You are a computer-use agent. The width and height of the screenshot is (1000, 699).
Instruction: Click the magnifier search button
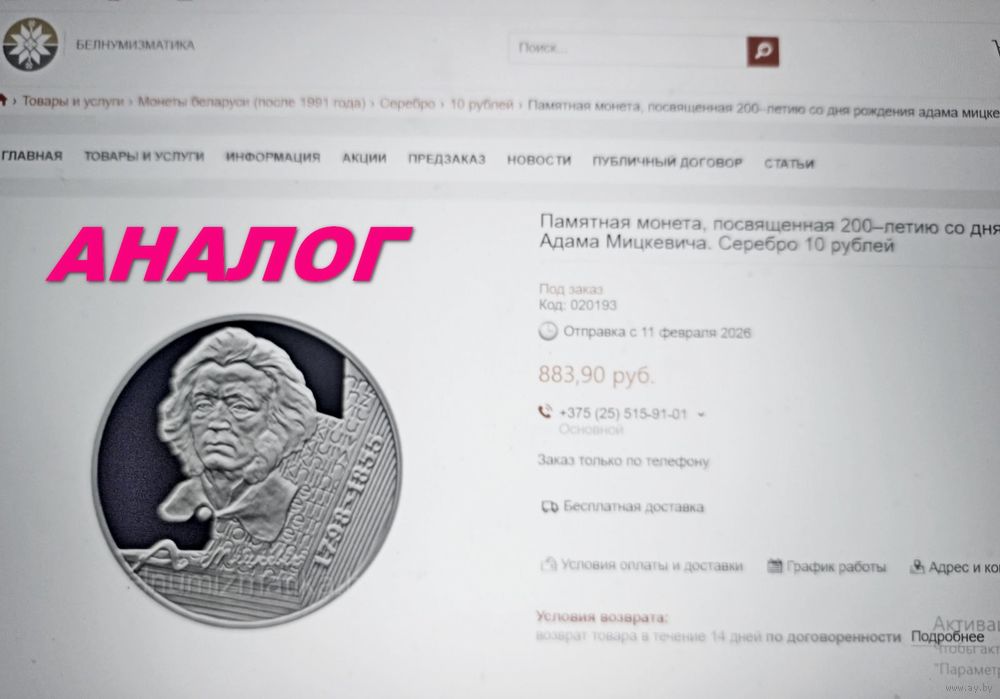click(763, 52)
